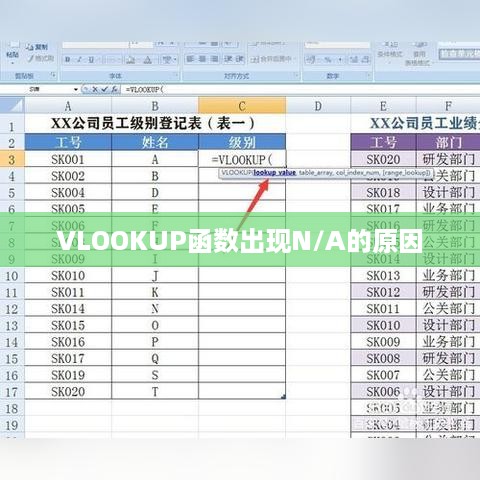The image size is (480, 480).
Task: Confirm formula entry with checkmark button
Action: 105,89
